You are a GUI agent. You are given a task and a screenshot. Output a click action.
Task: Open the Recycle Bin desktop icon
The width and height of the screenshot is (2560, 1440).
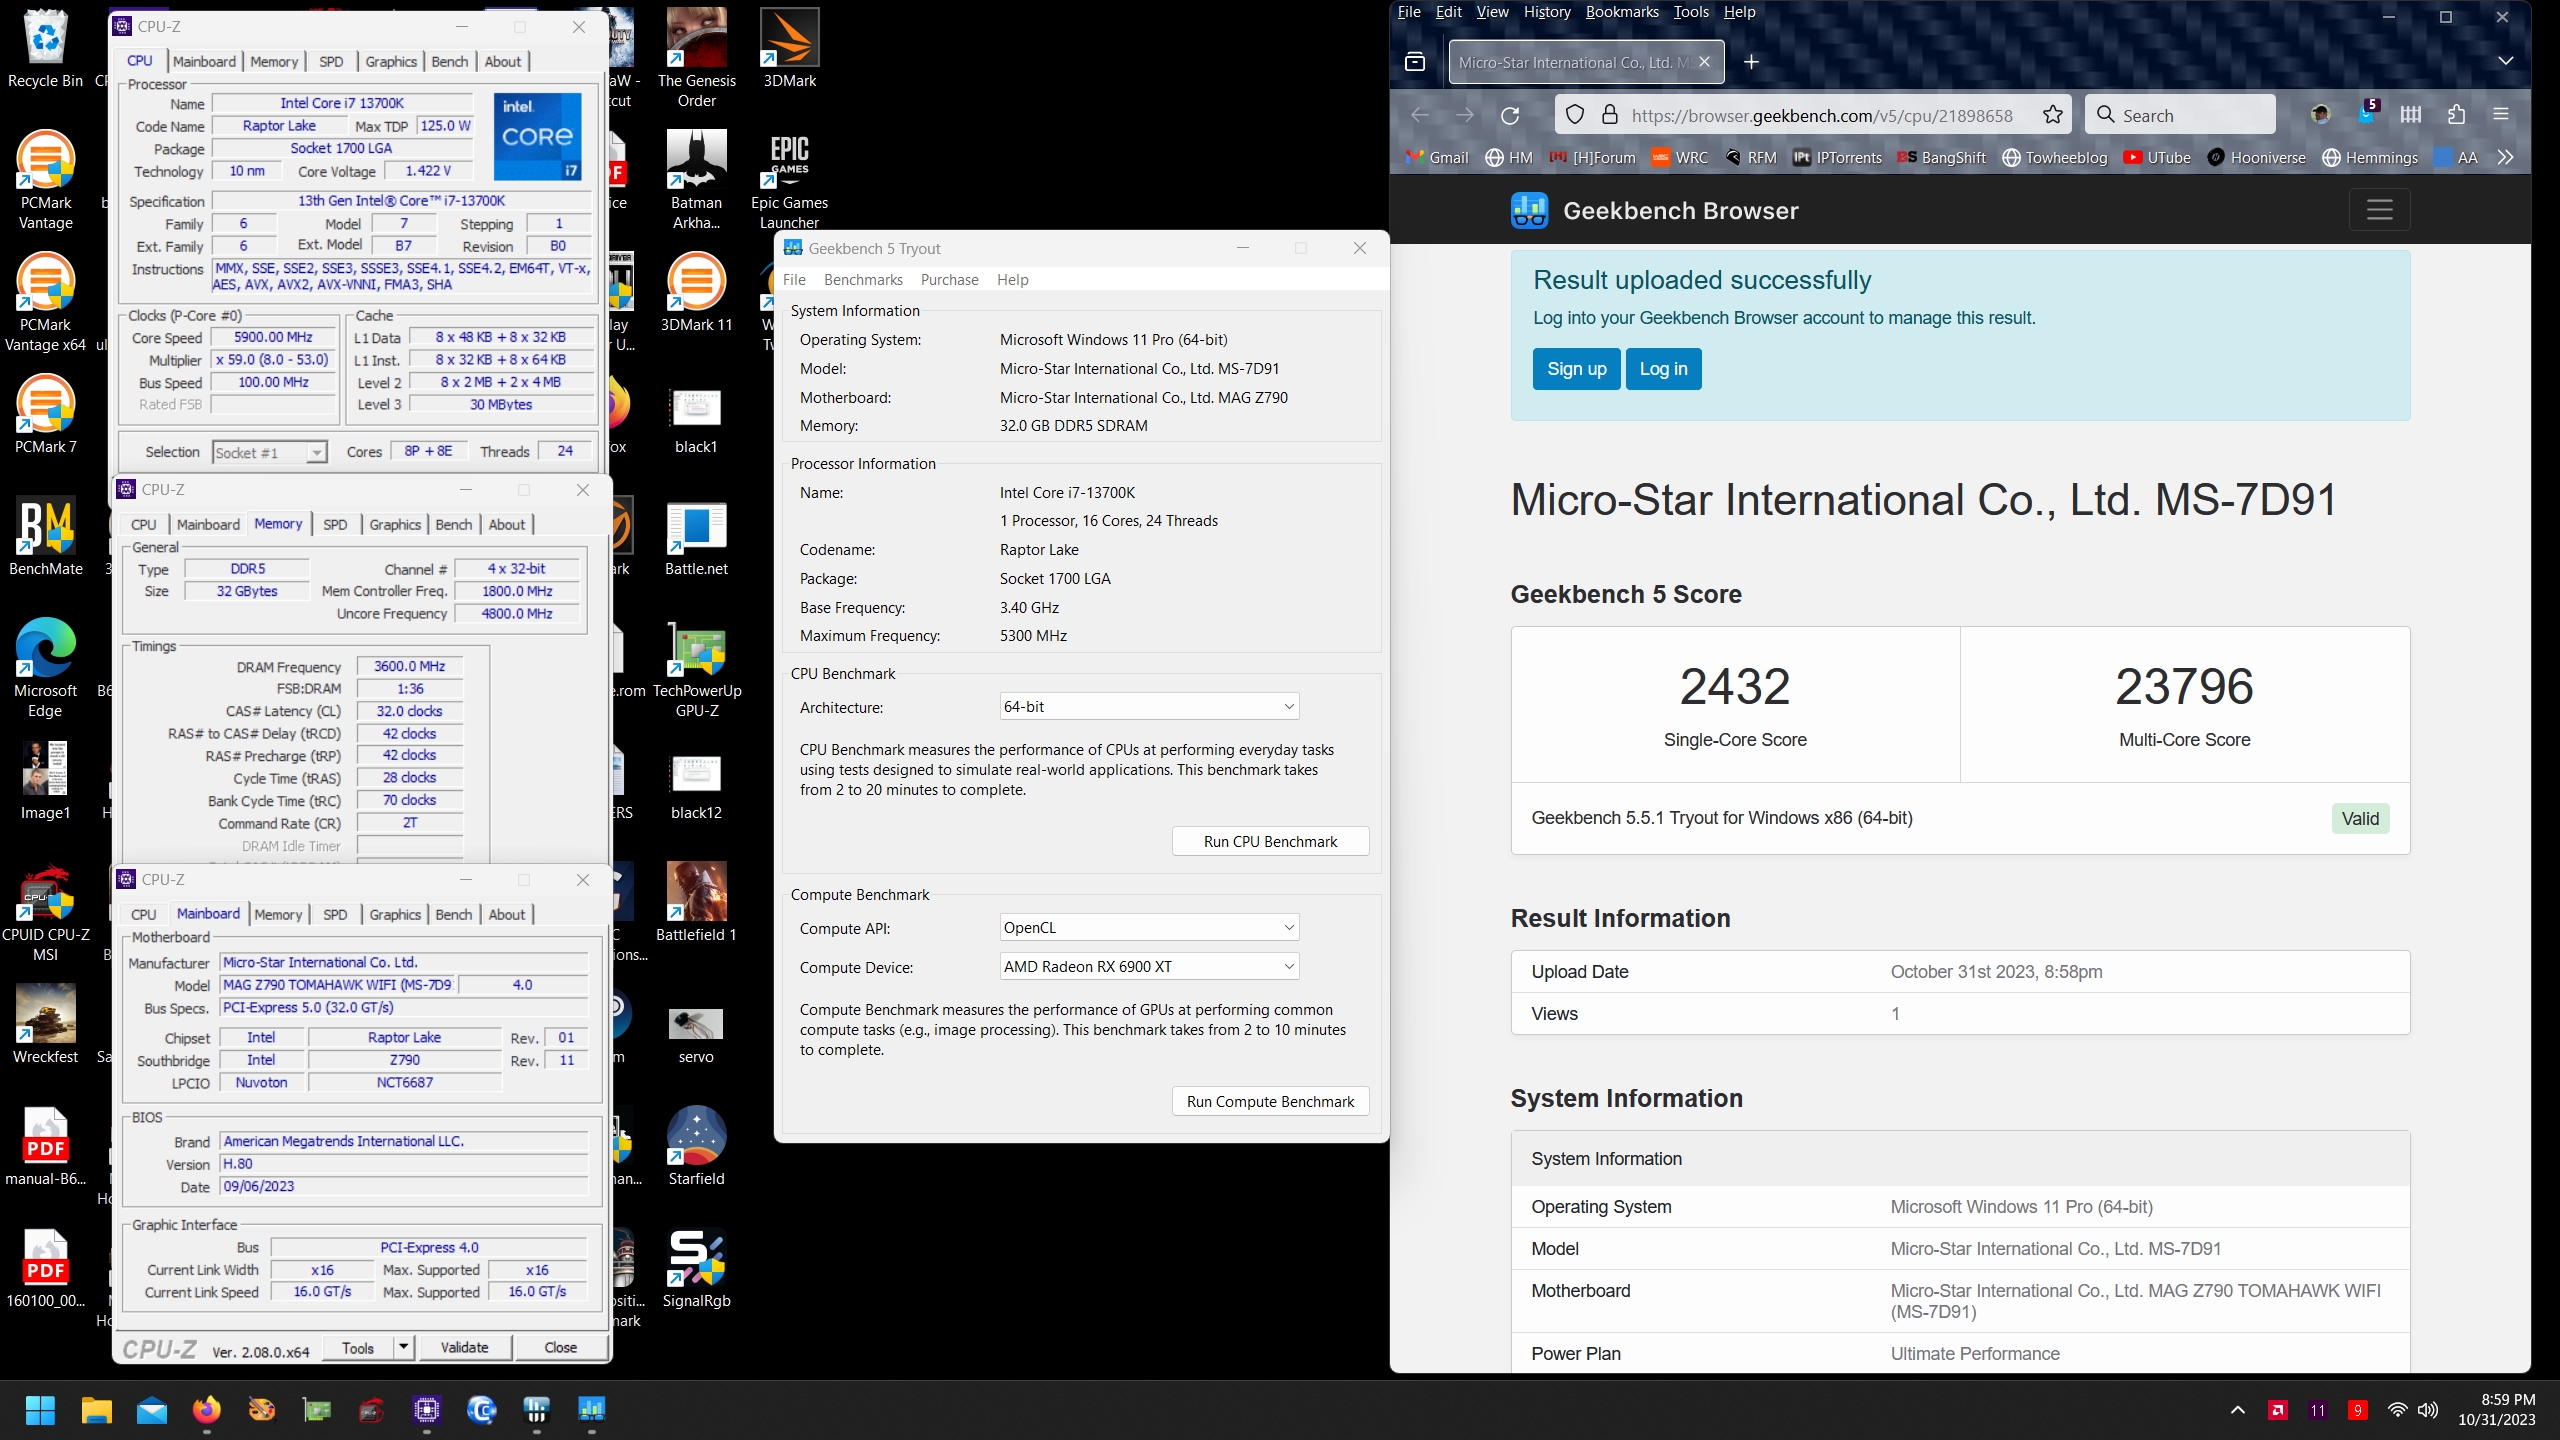click(45, 50)
